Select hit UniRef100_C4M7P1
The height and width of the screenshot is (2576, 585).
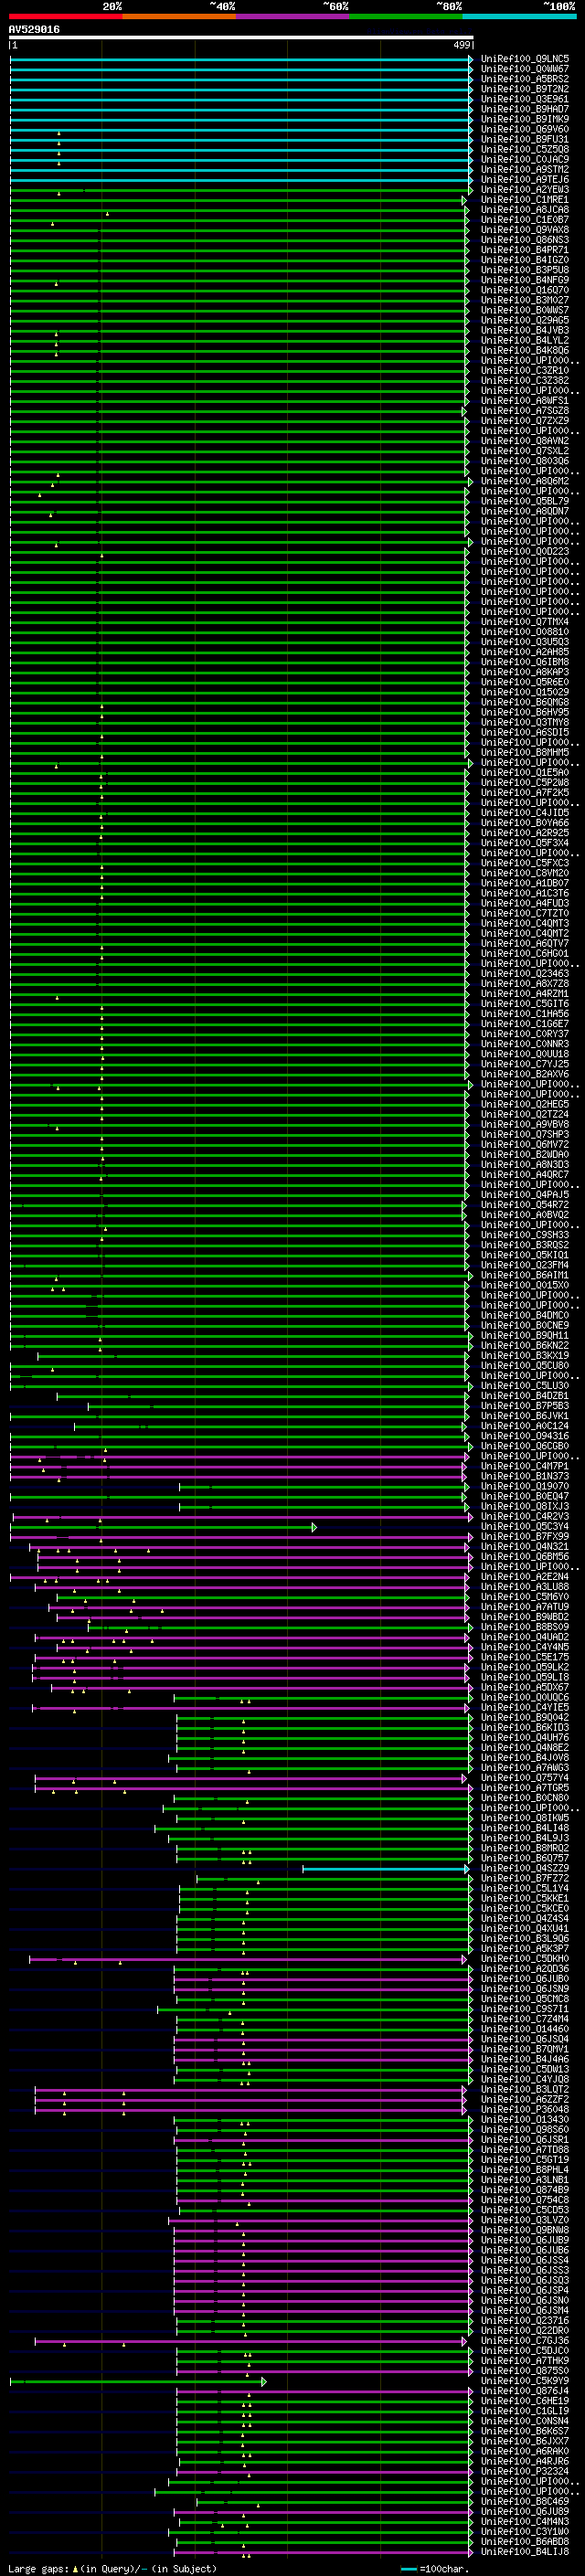[525, 1466]
